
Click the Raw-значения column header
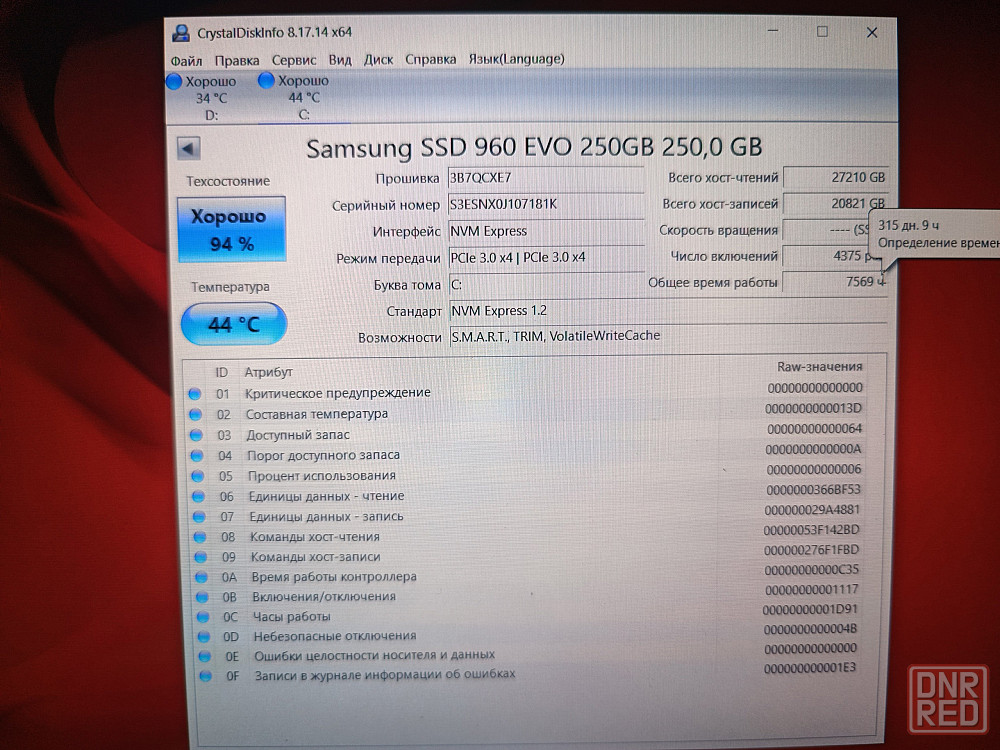(x=820, y=367)
